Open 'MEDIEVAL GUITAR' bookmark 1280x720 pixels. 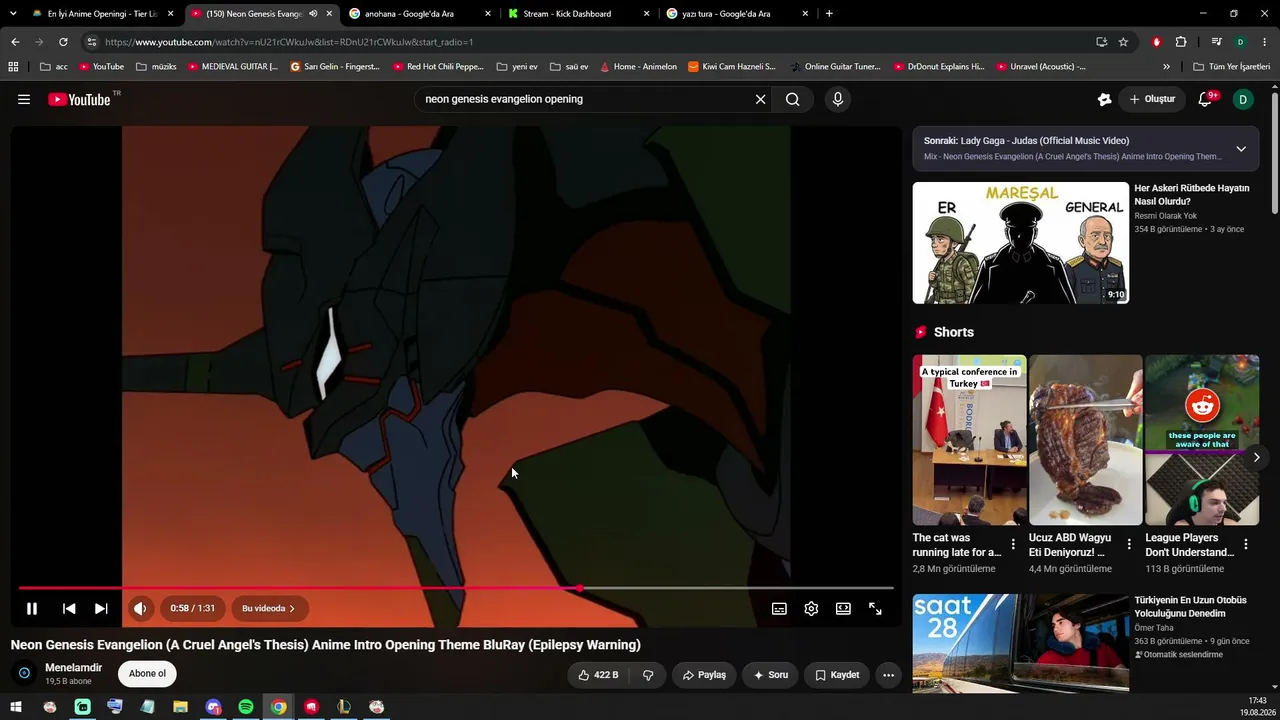click(234, 67)
